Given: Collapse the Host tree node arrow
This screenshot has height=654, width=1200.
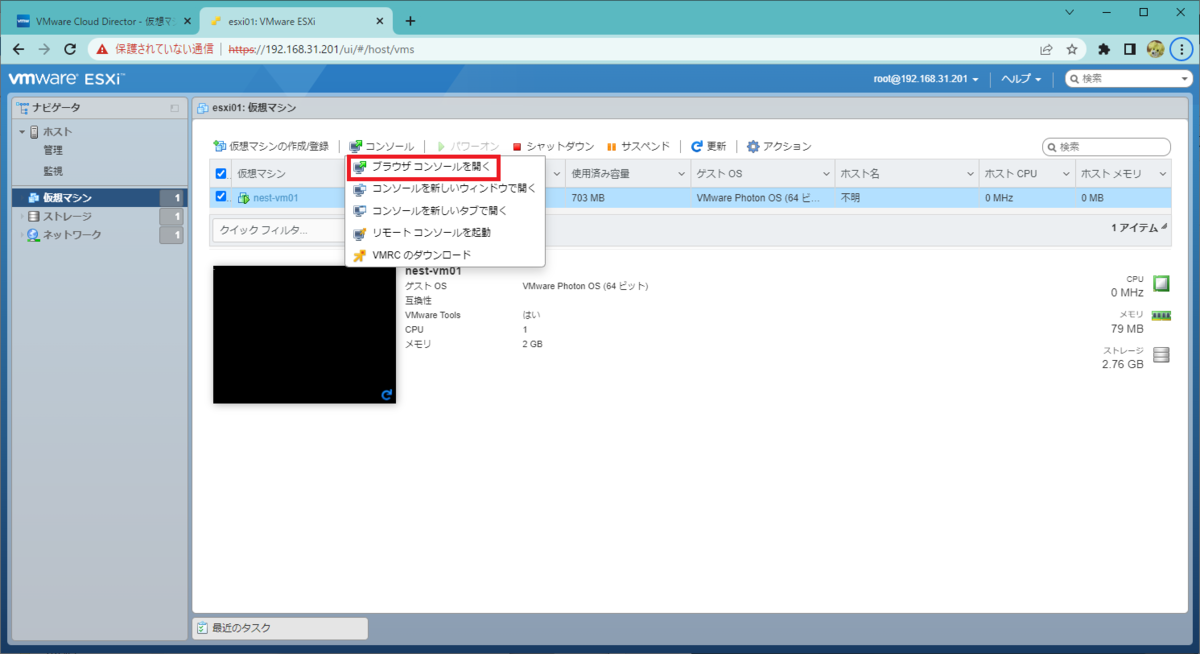Looking at the screenshot, I should tap(22, 132).
